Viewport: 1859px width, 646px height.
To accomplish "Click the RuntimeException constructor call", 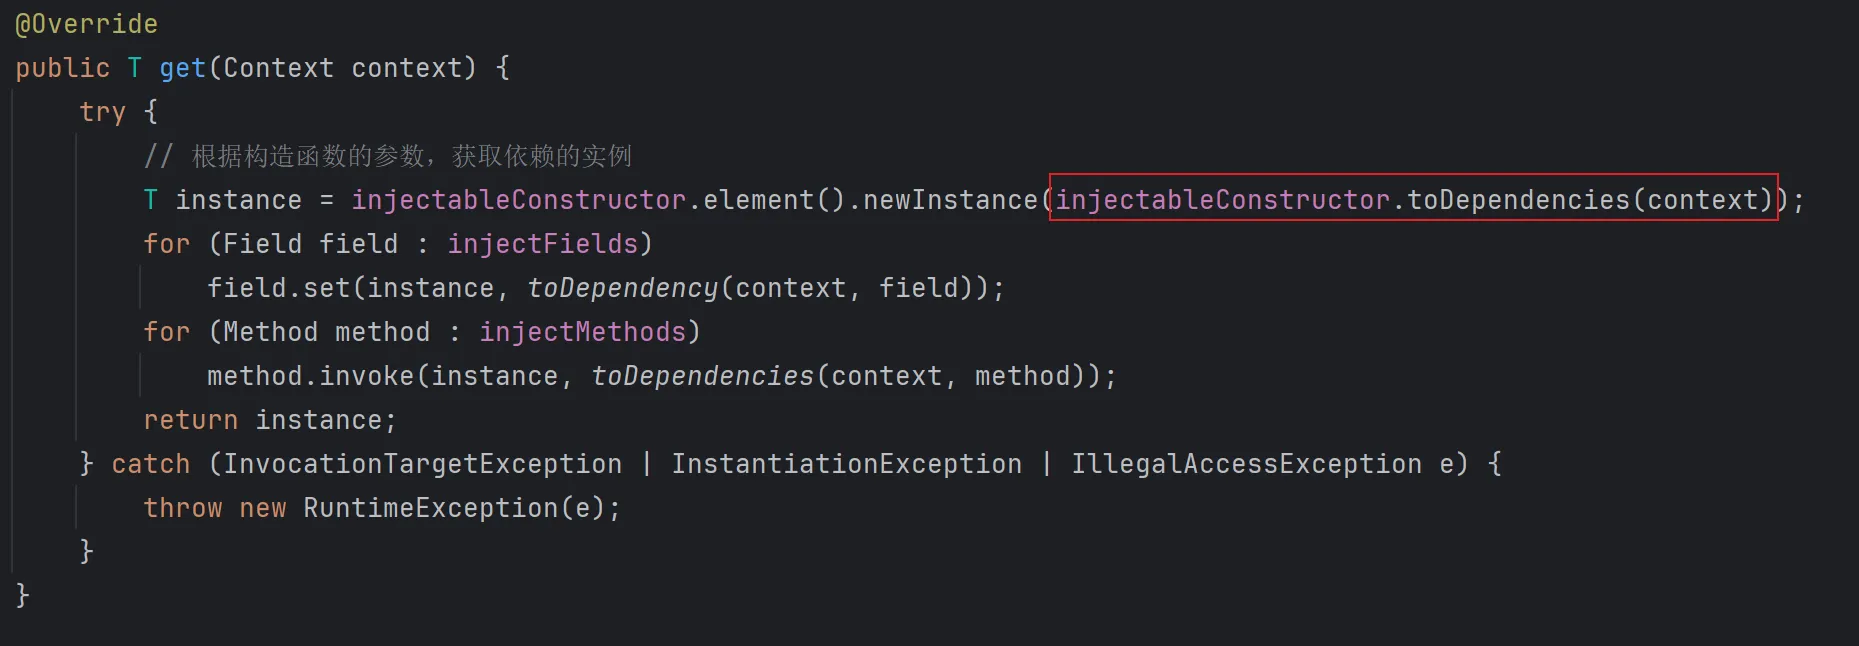I will (430, 508).
